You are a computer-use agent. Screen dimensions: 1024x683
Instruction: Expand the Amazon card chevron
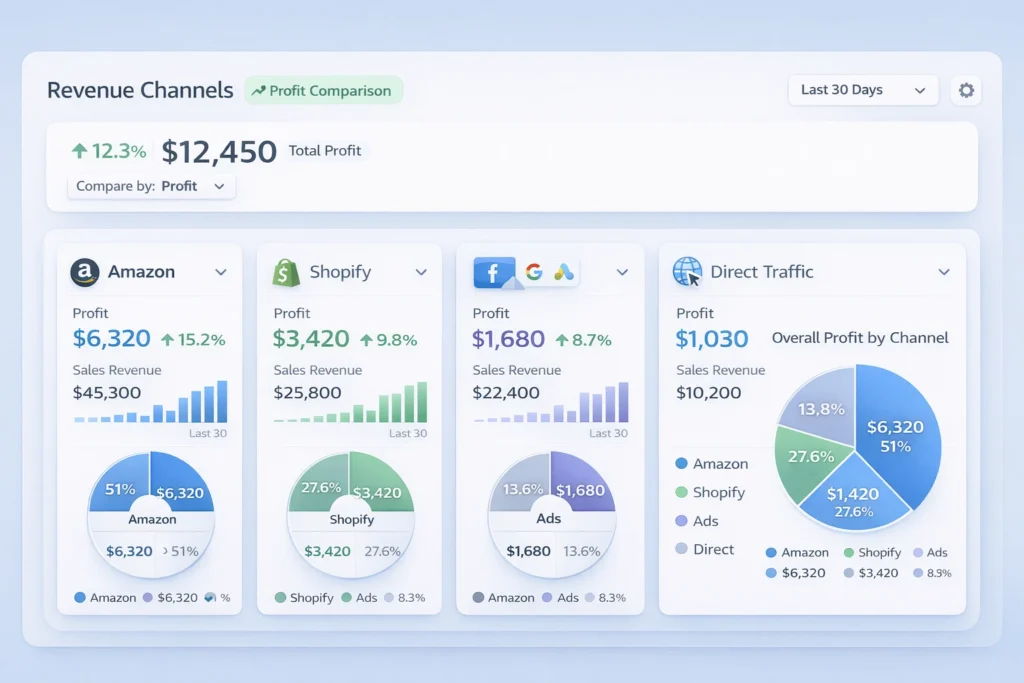point(222,271)
